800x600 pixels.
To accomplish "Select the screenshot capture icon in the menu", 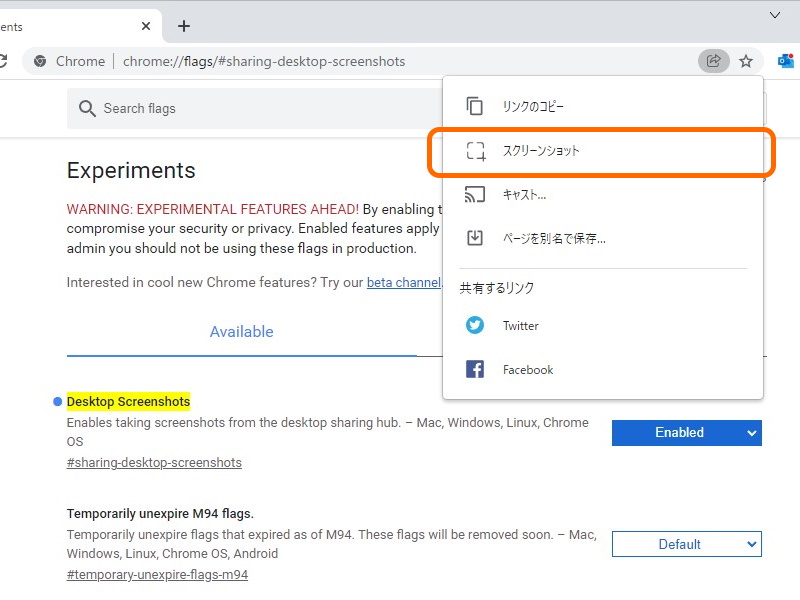I will tap(474, 150).
